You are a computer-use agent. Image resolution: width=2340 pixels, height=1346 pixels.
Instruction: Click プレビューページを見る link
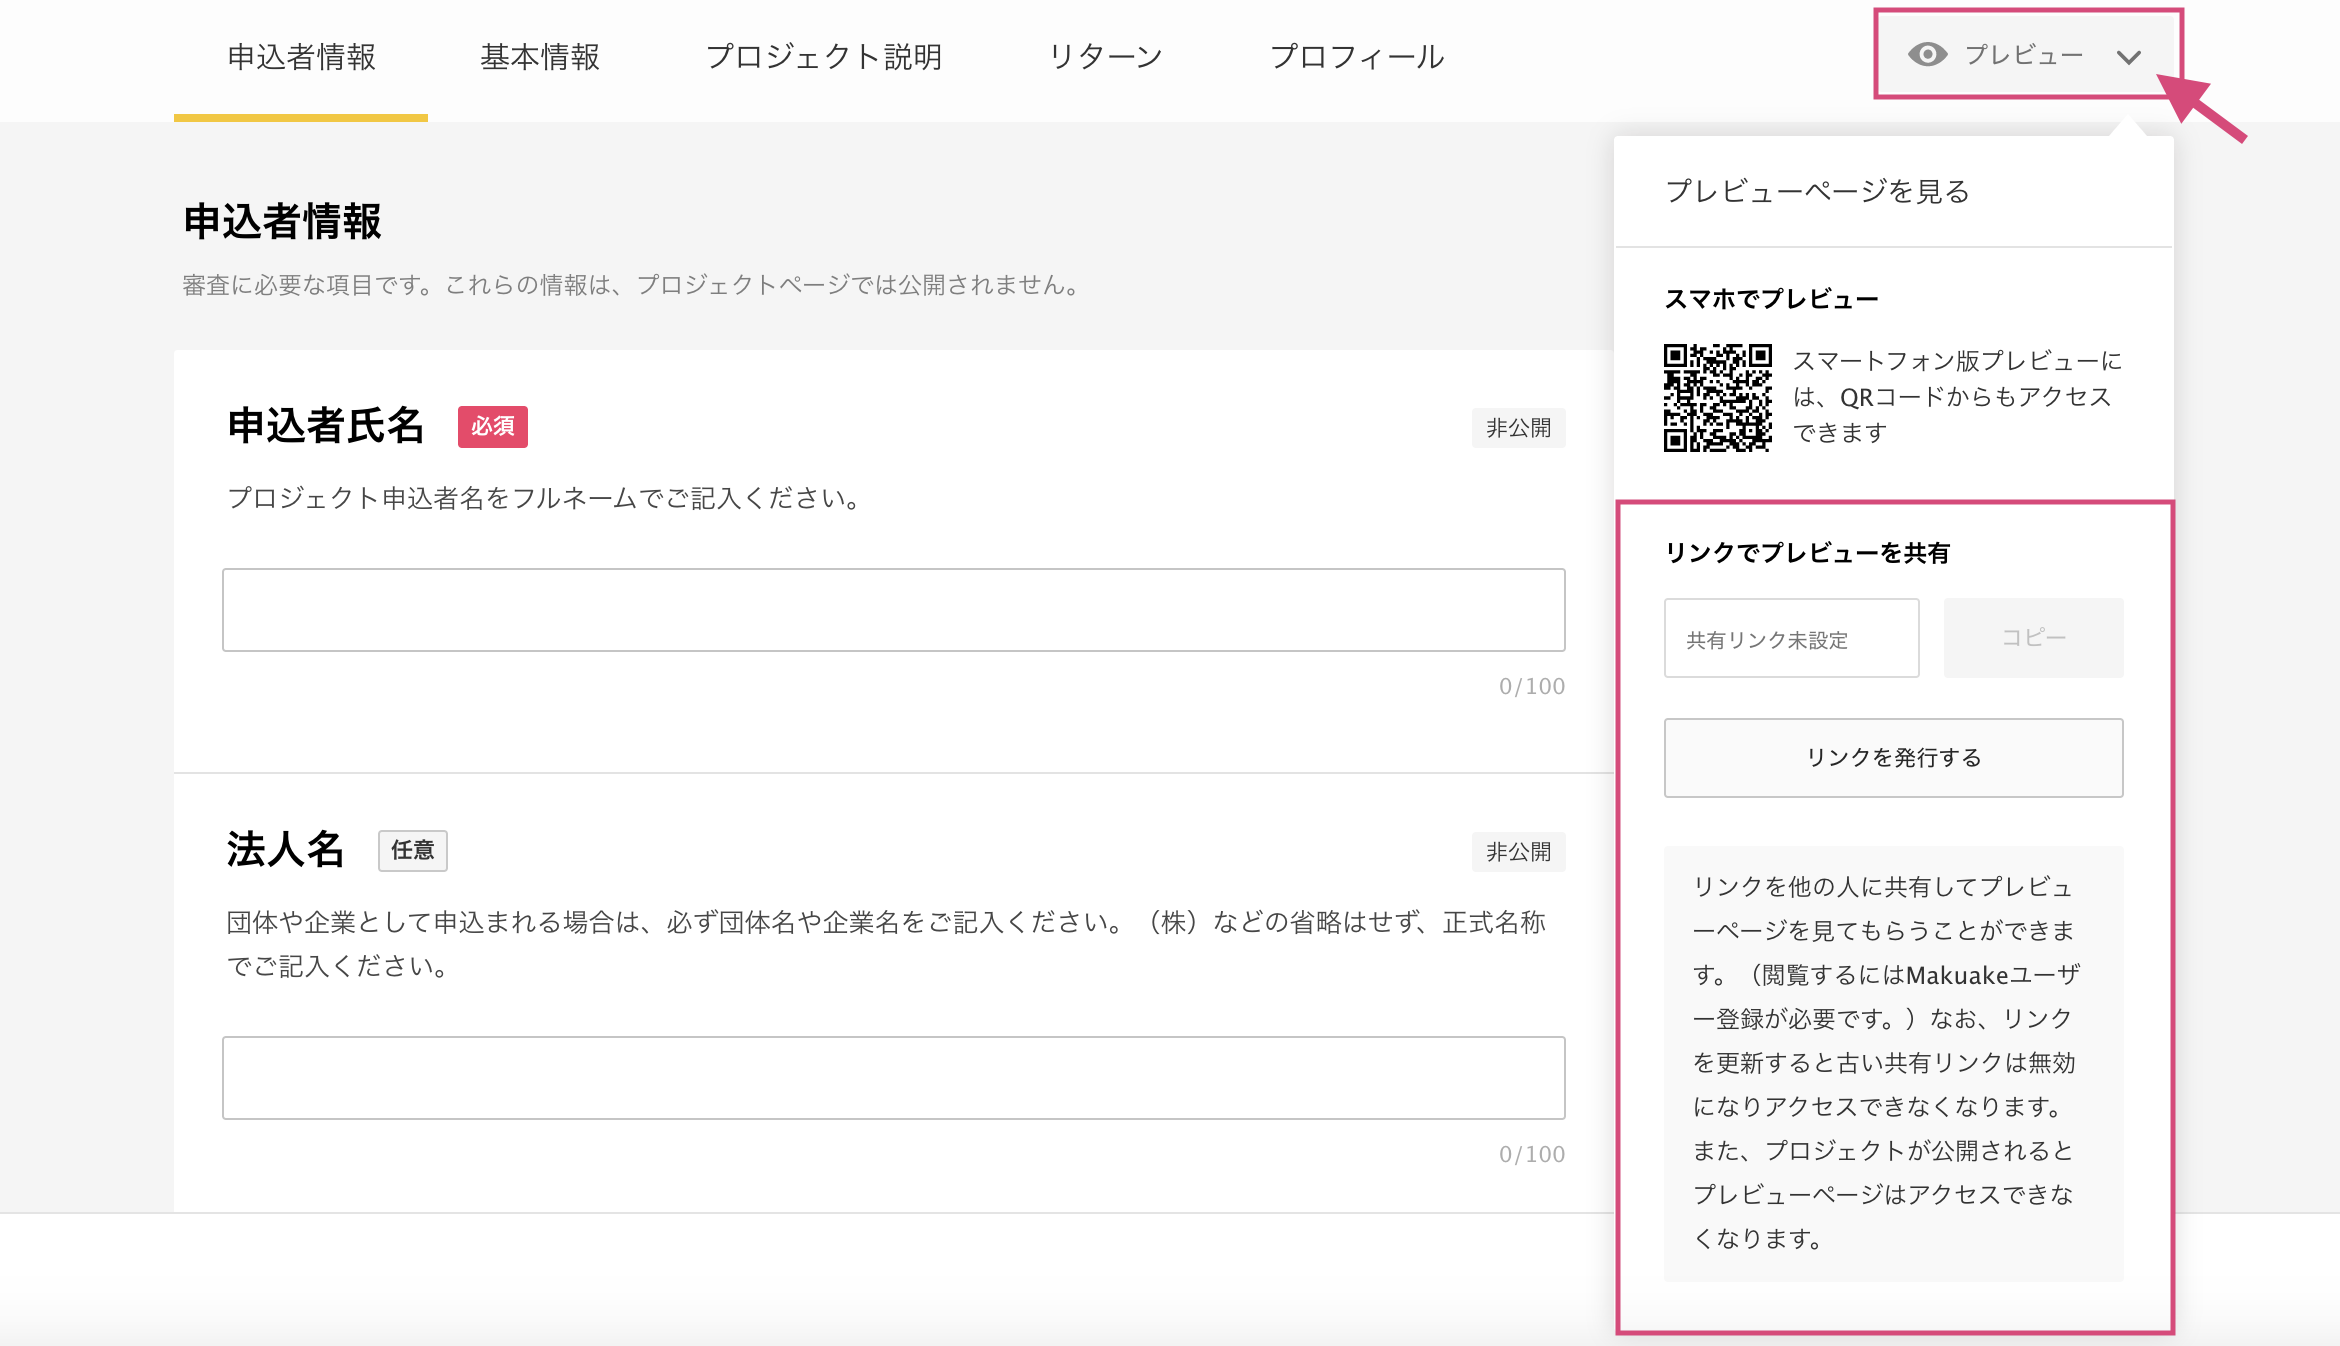click(1817, 191)
